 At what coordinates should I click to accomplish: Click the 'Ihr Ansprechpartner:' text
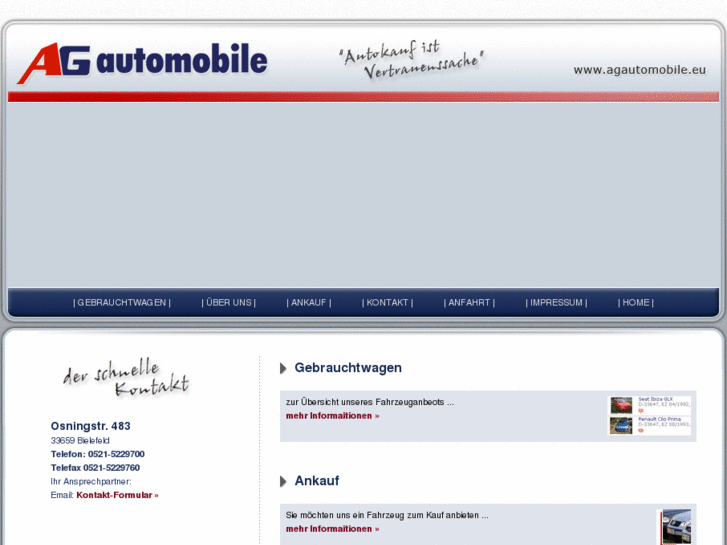point(91,481)
